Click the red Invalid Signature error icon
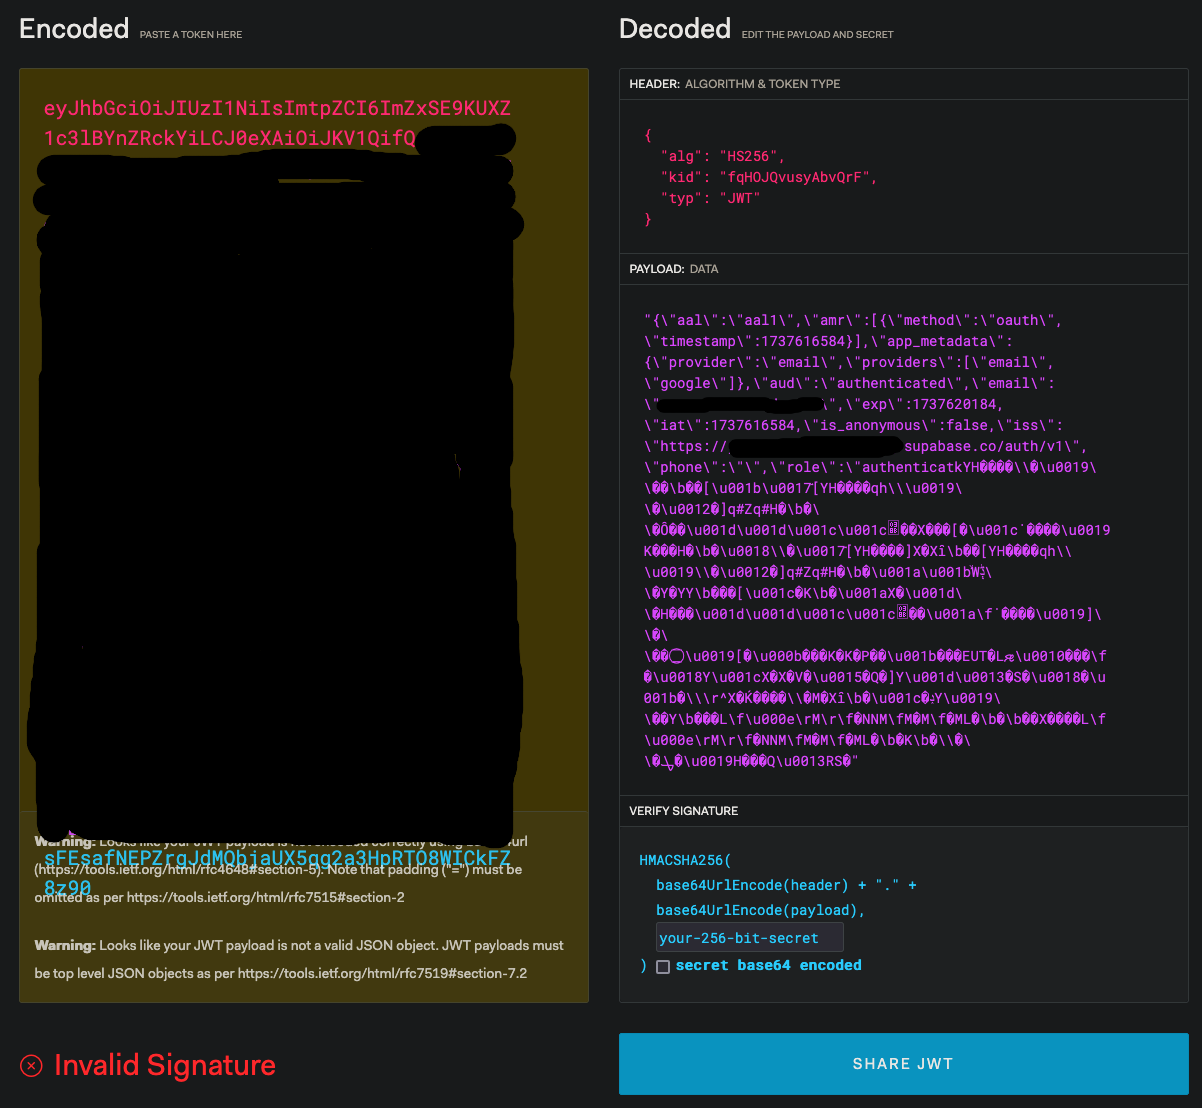Image resolution: width=1202 pixels, height=1108 pixels. point(30,1065)
